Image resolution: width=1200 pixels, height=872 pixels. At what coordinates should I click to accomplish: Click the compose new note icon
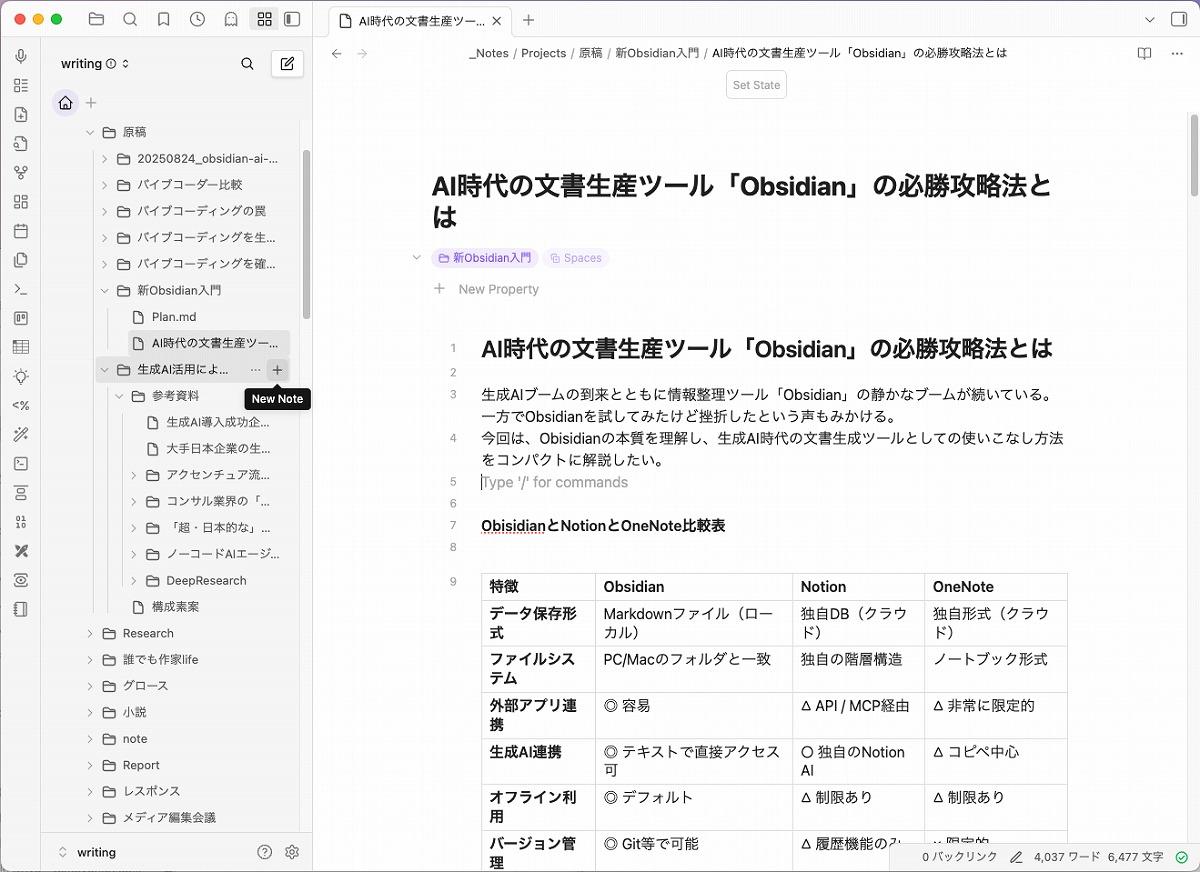click(287, 64)
